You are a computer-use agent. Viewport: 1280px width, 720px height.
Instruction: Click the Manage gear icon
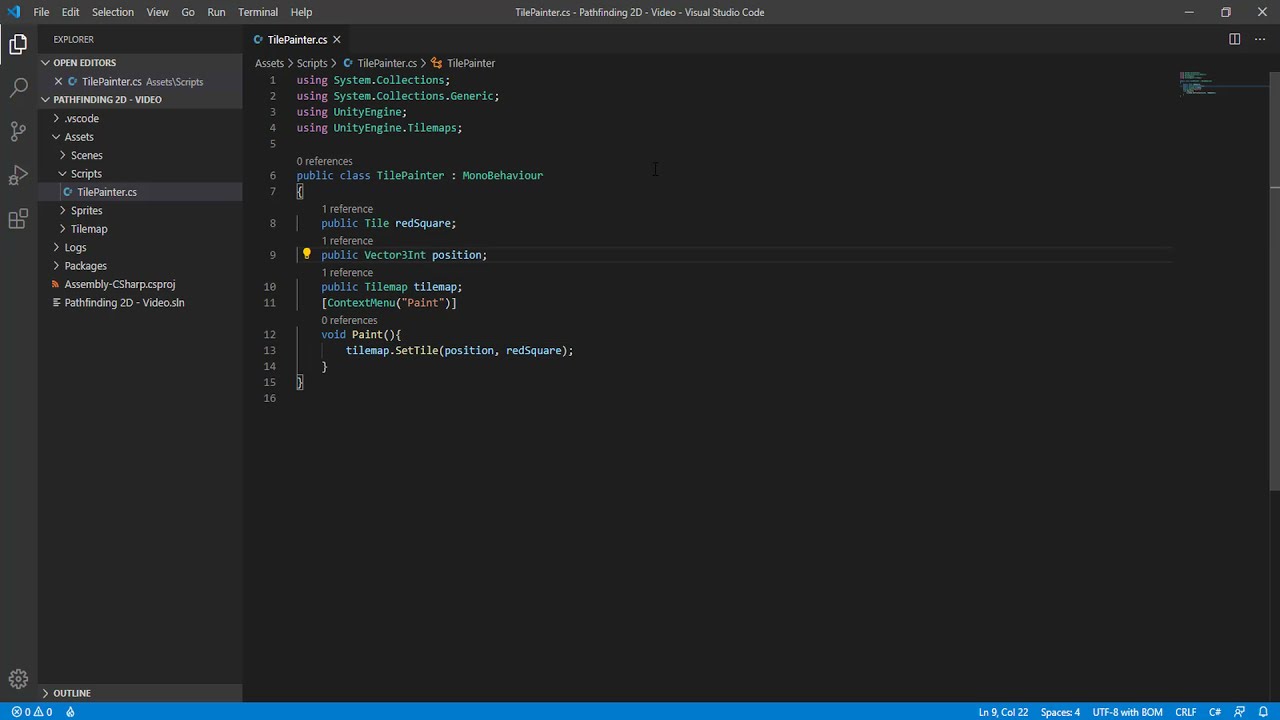pyautogui.click(x=18, y=679)
